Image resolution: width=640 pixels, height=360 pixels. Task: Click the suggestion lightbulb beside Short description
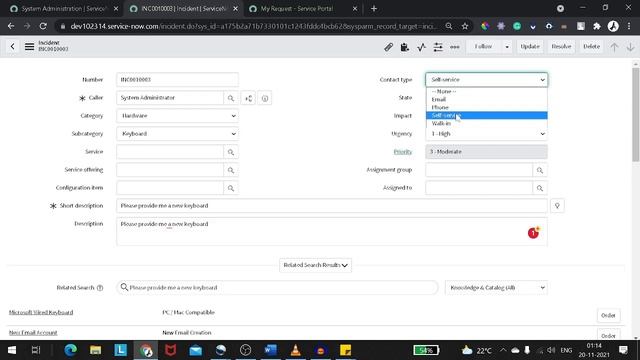[557, 206]
